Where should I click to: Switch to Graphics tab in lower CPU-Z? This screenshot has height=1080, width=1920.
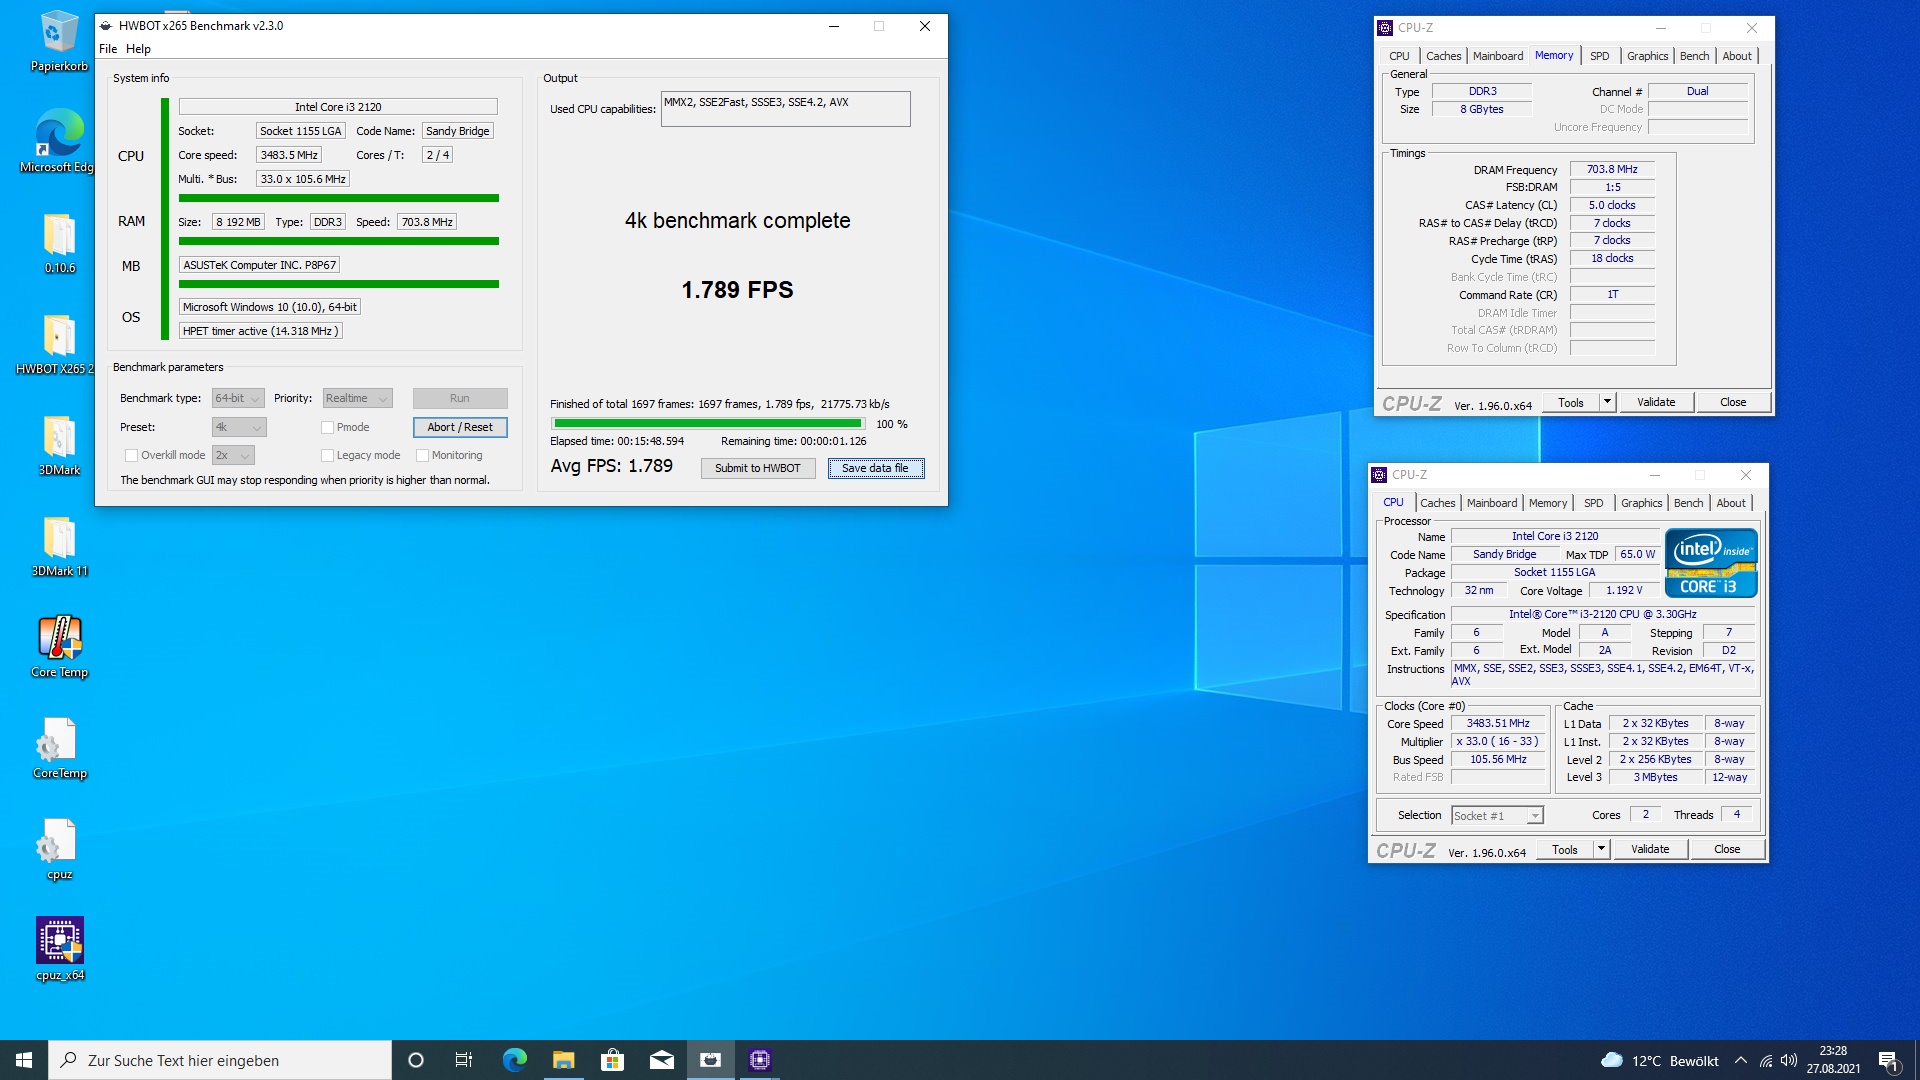1641,503
